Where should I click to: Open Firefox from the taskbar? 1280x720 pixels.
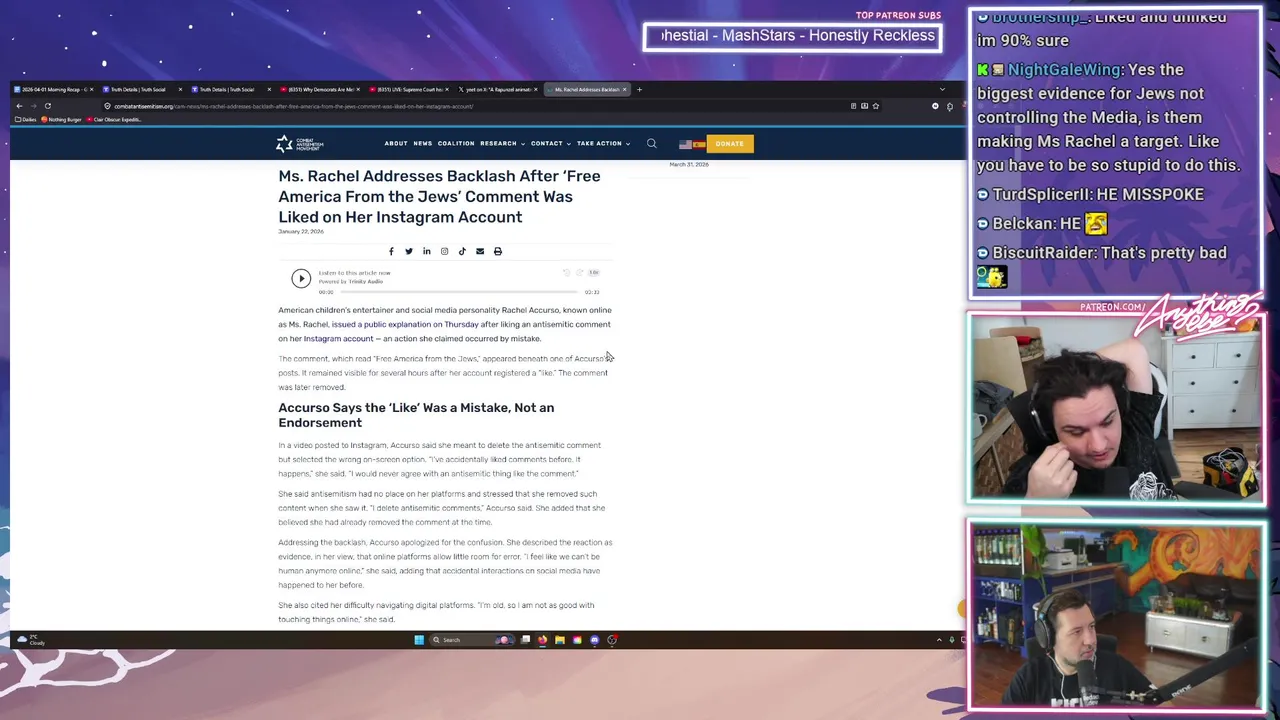(542, 640)
